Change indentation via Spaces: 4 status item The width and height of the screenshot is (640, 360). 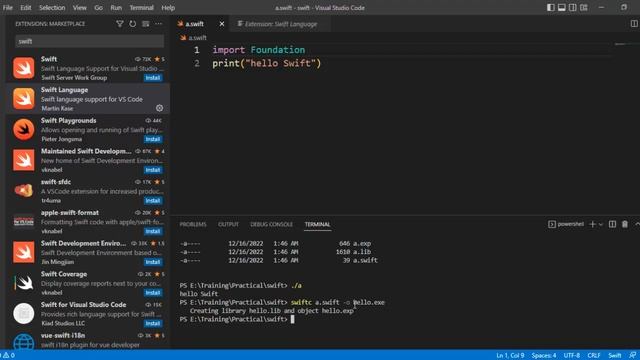click(544, 355)
